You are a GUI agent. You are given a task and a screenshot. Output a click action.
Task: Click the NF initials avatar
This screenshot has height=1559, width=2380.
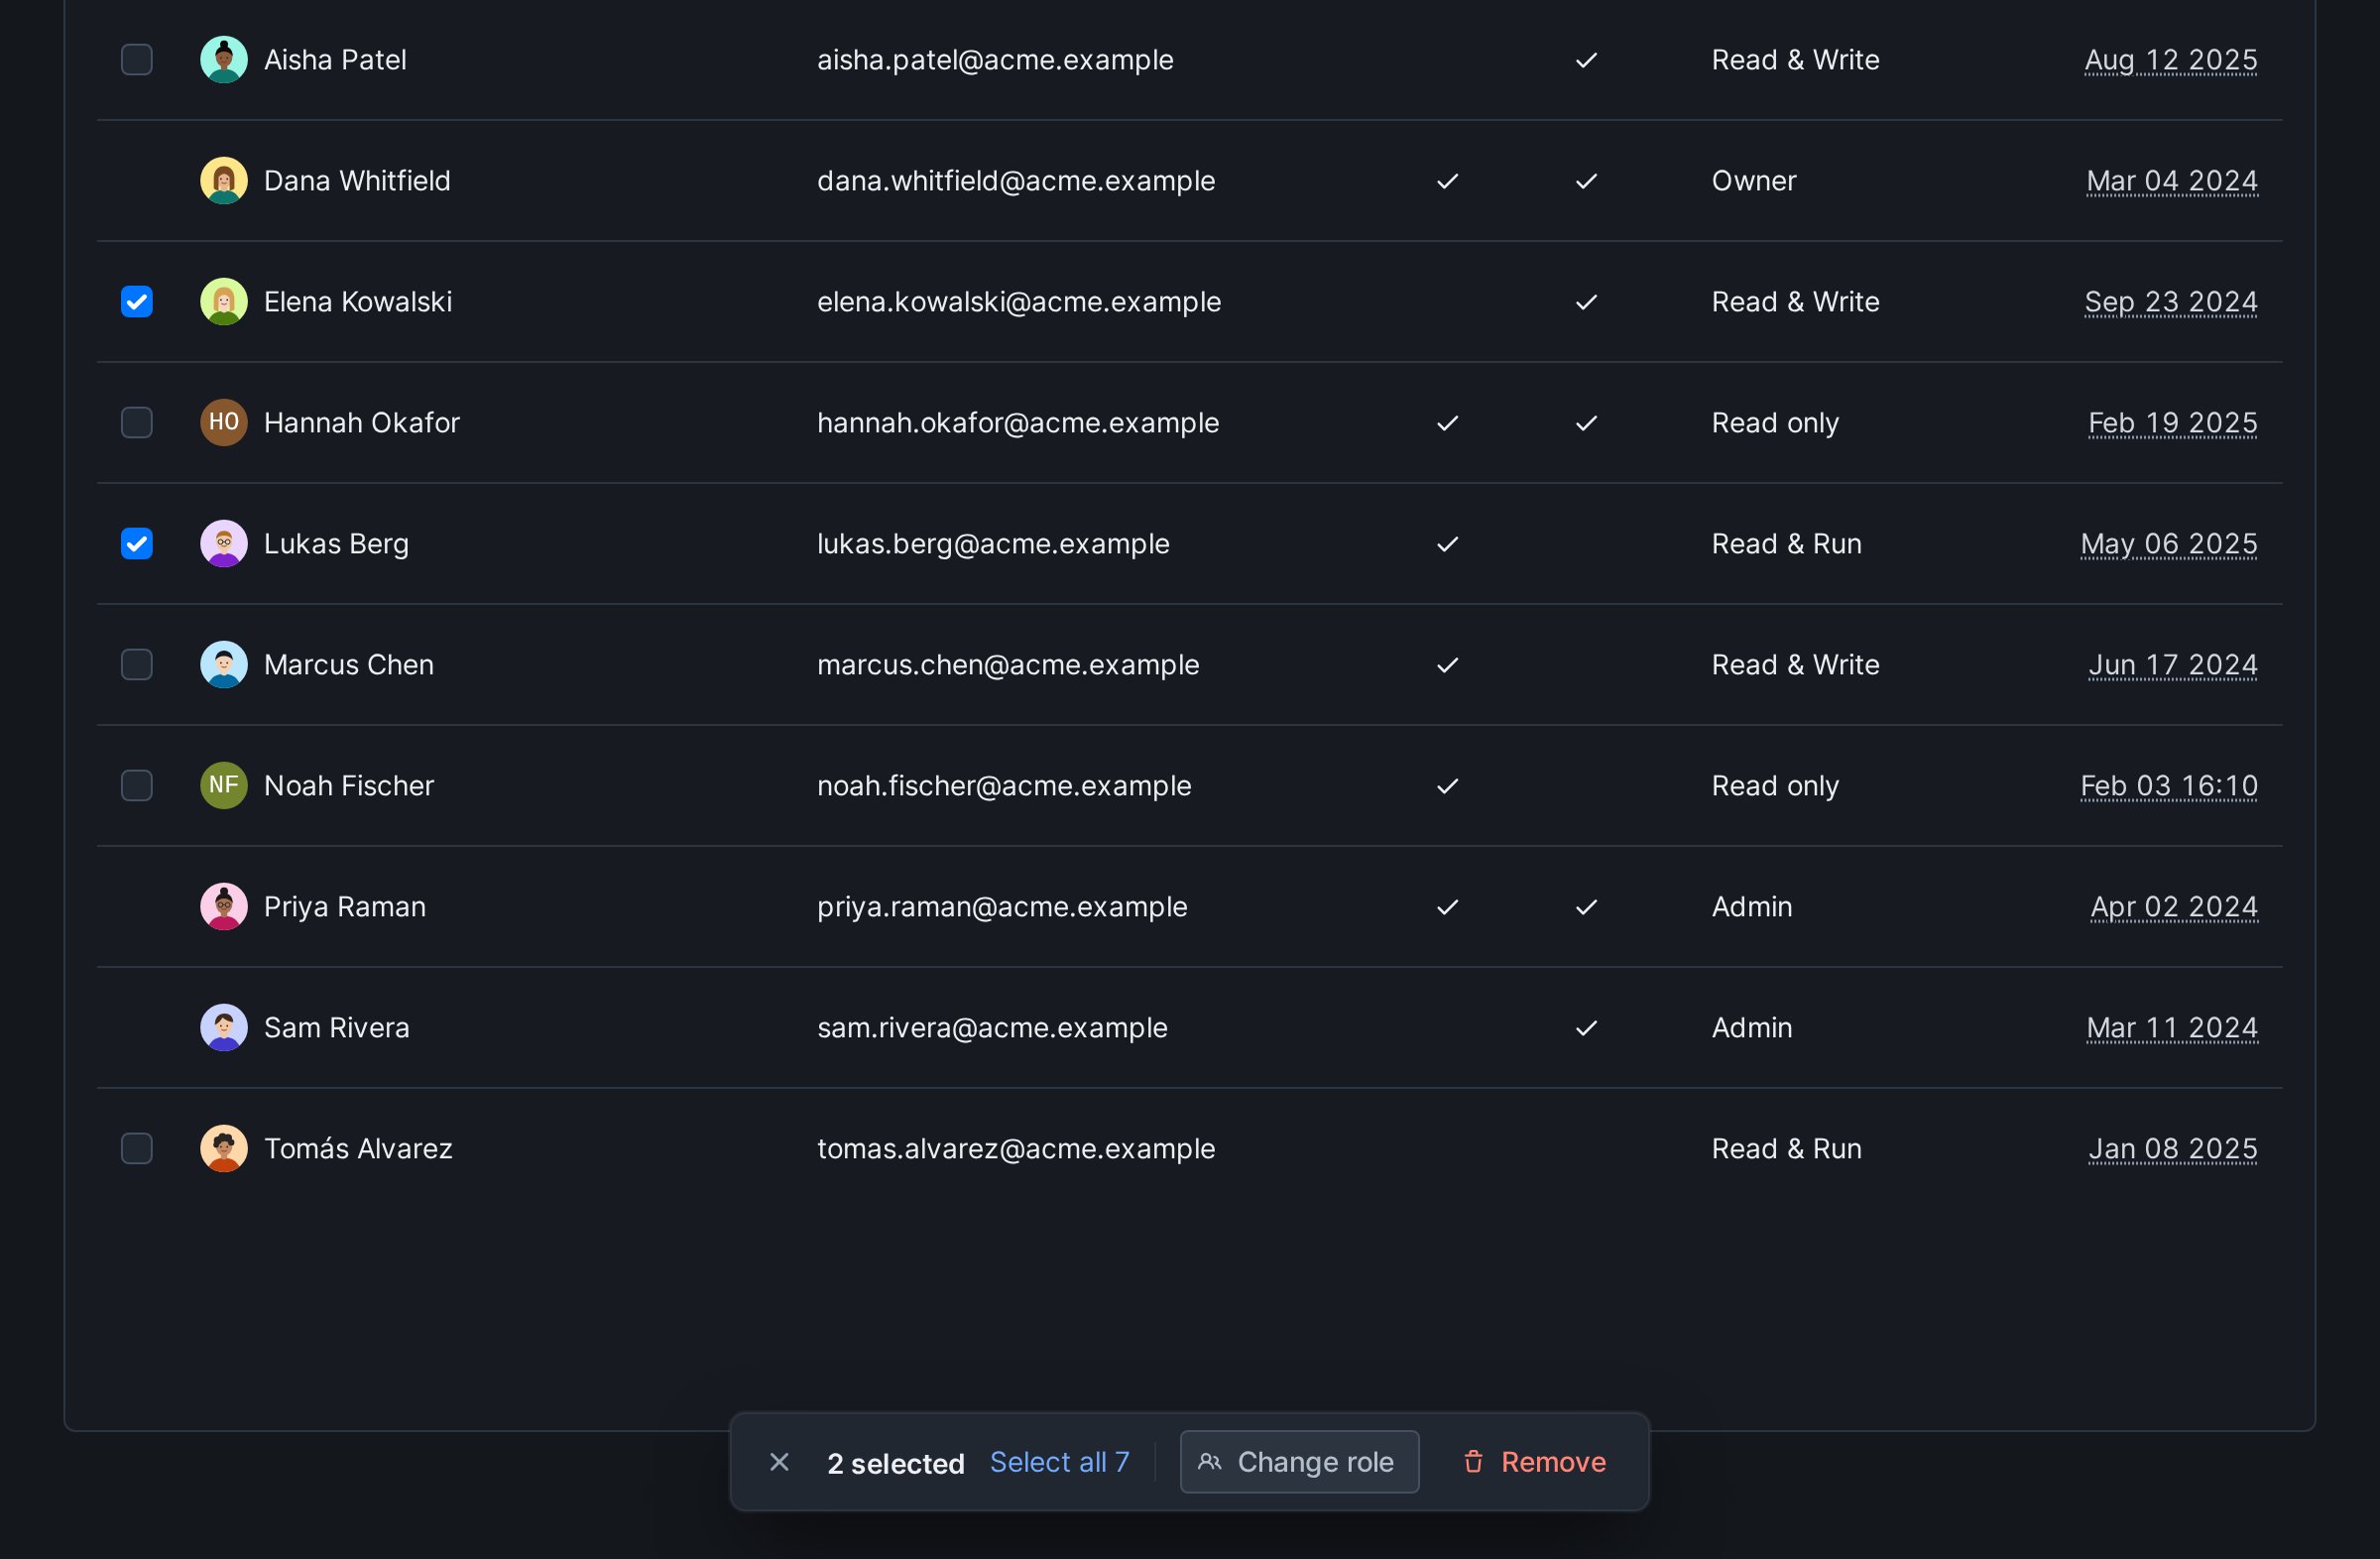224,786
